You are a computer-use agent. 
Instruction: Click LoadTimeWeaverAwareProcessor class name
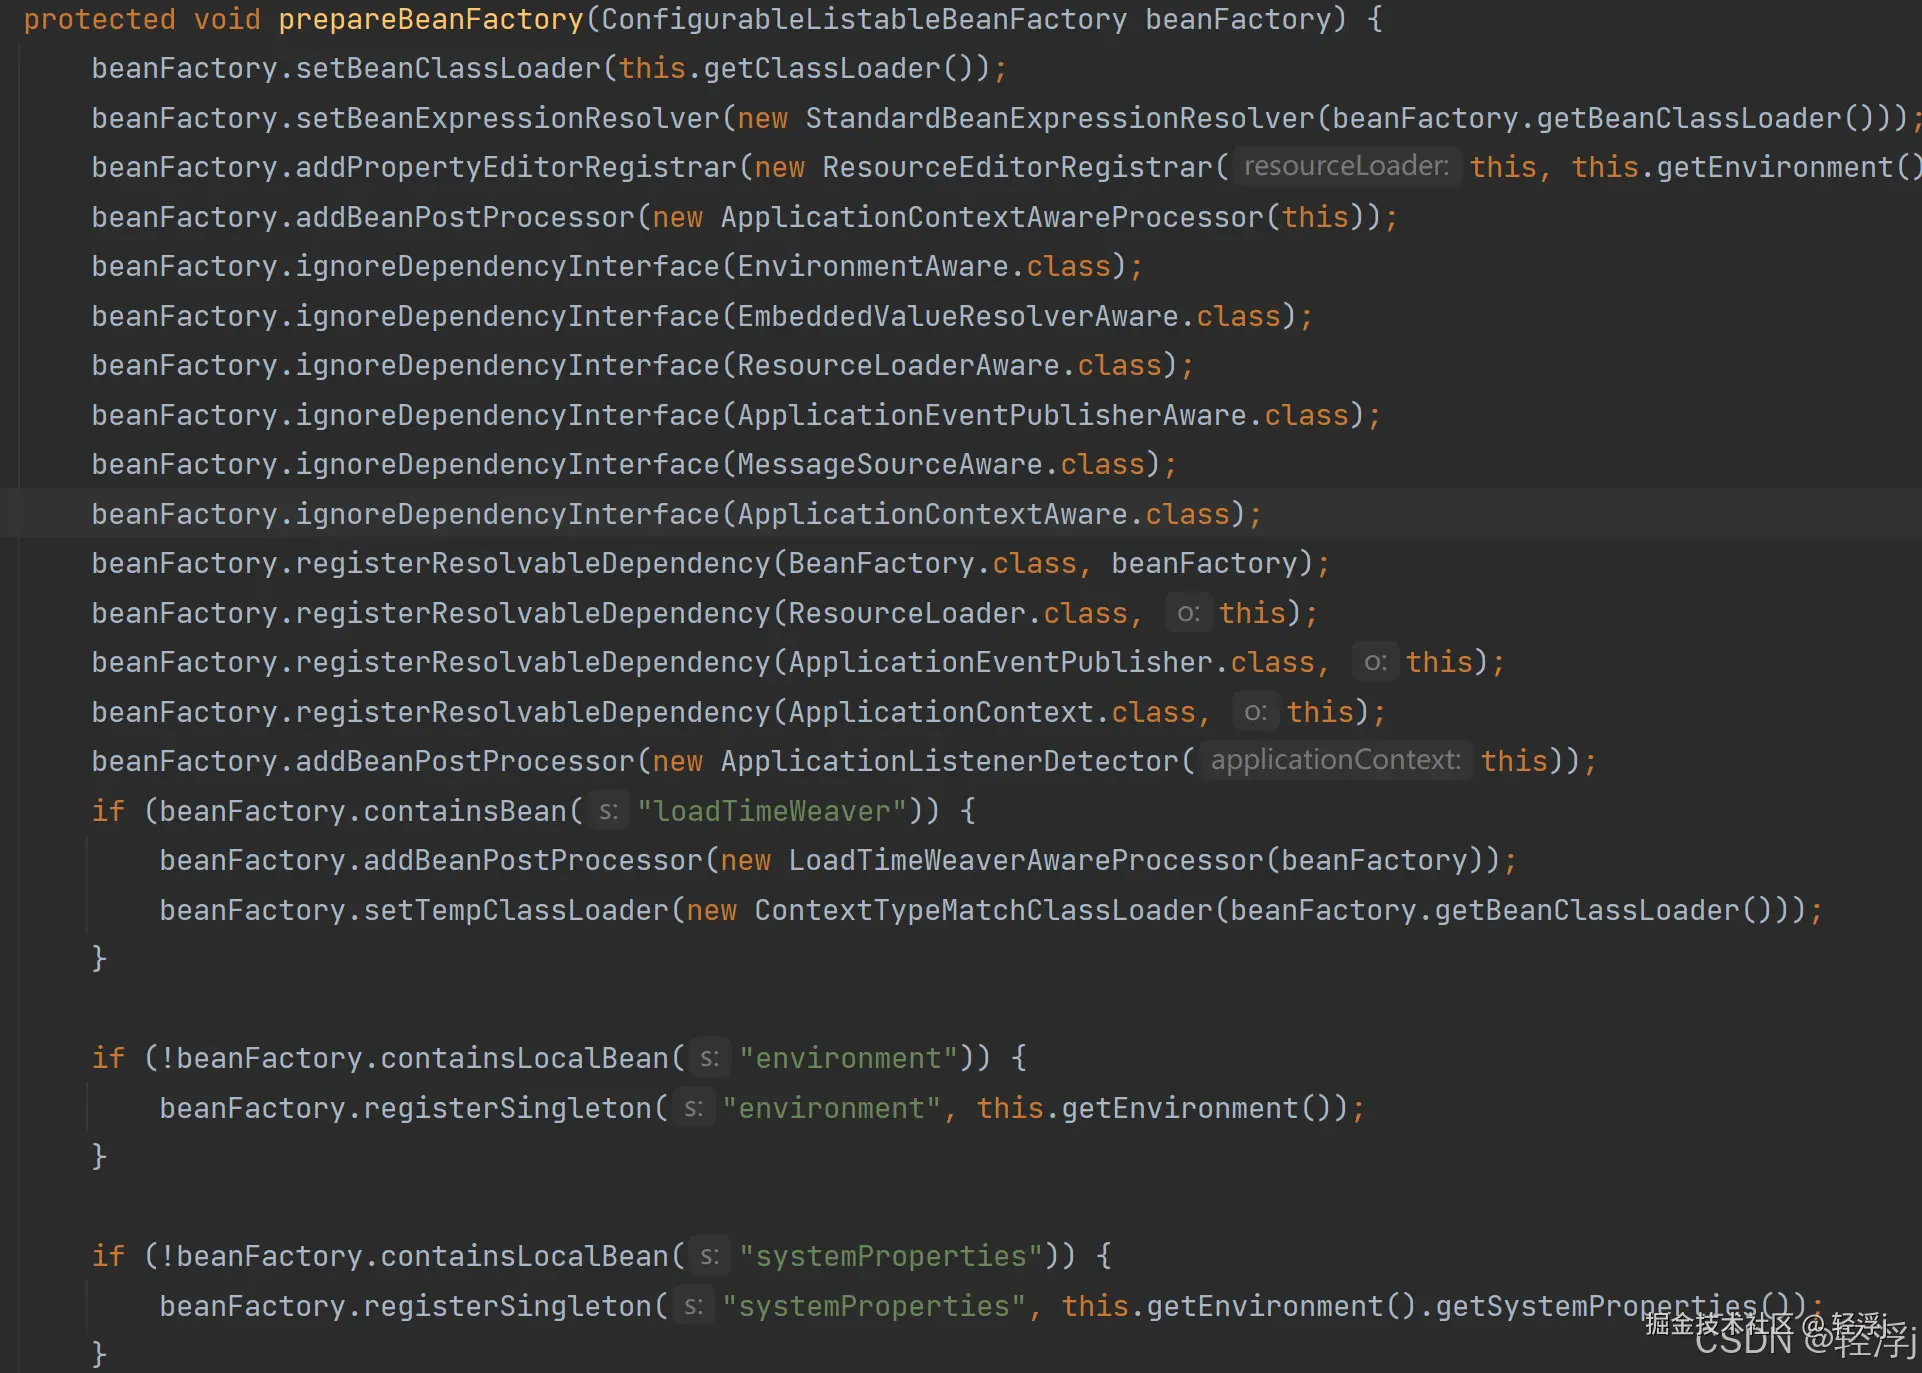point(1025,860)
